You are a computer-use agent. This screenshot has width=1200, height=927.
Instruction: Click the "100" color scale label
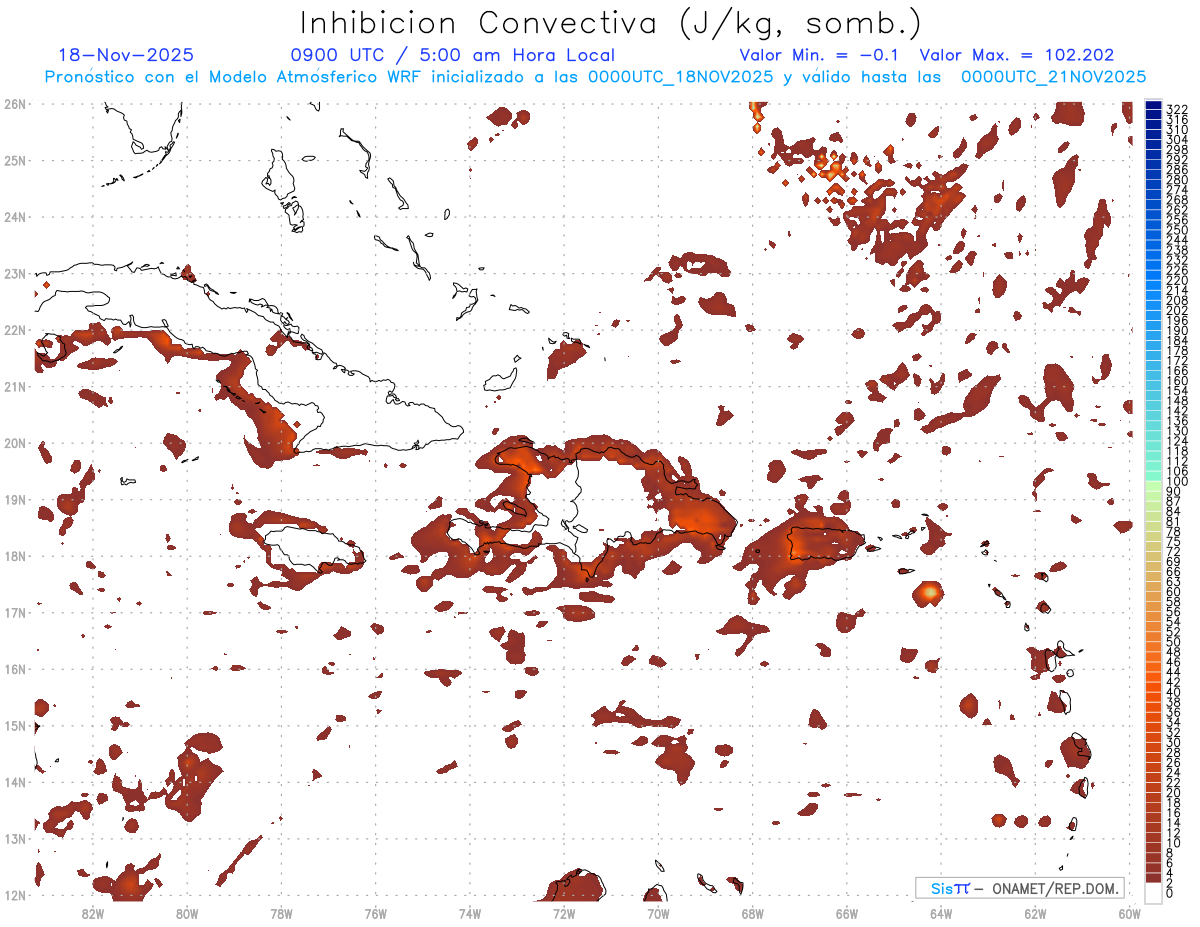(1176, 482)
